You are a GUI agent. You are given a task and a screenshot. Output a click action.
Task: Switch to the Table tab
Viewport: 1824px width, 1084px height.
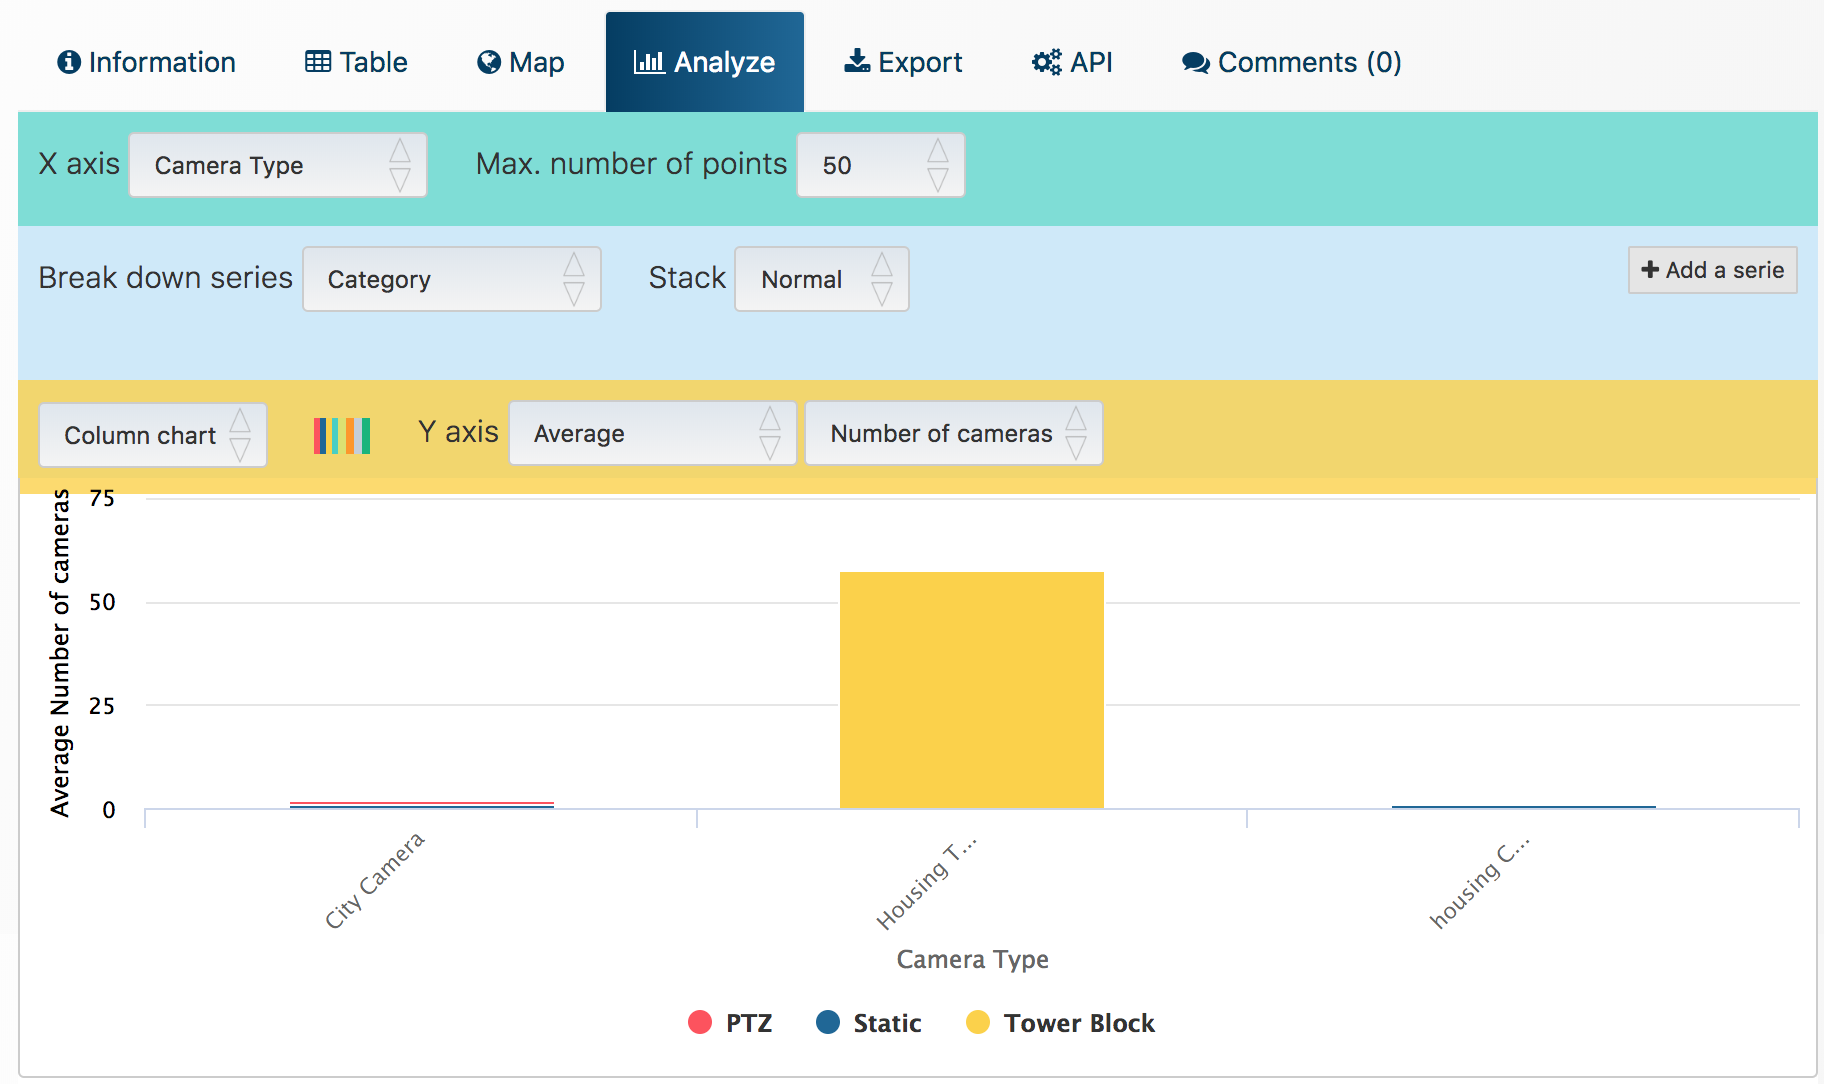click(356, 62)
